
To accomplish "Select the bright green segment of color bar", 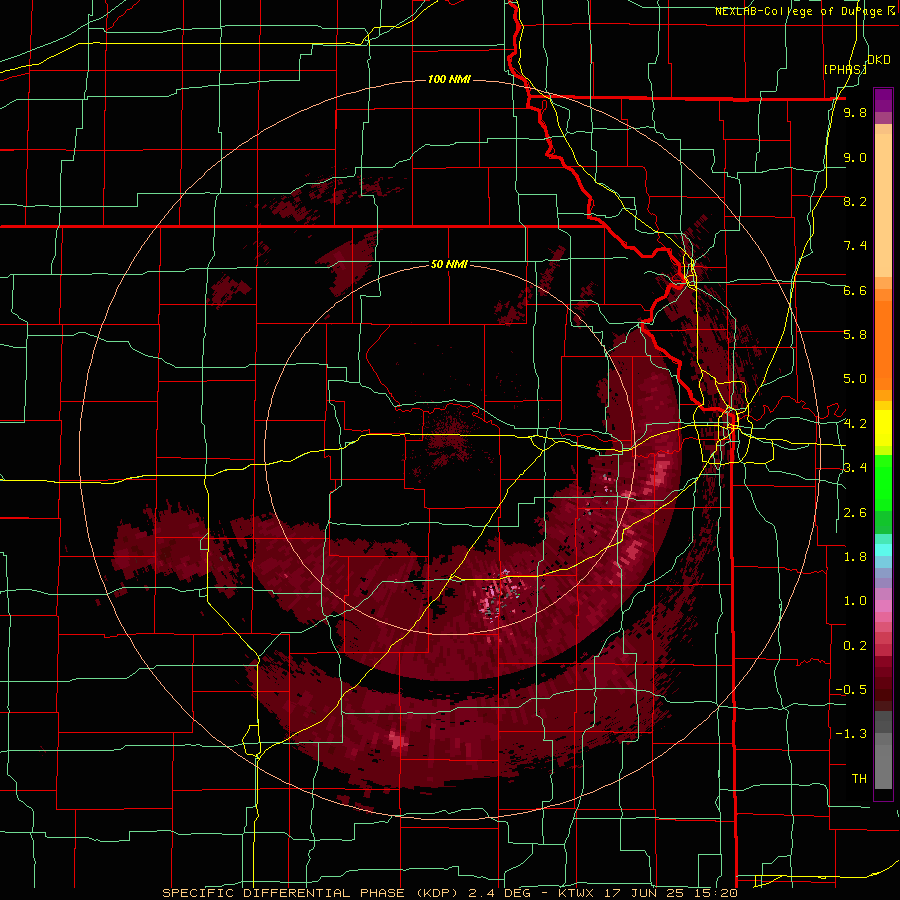I will pyautogui.click(x=883, y=482).
